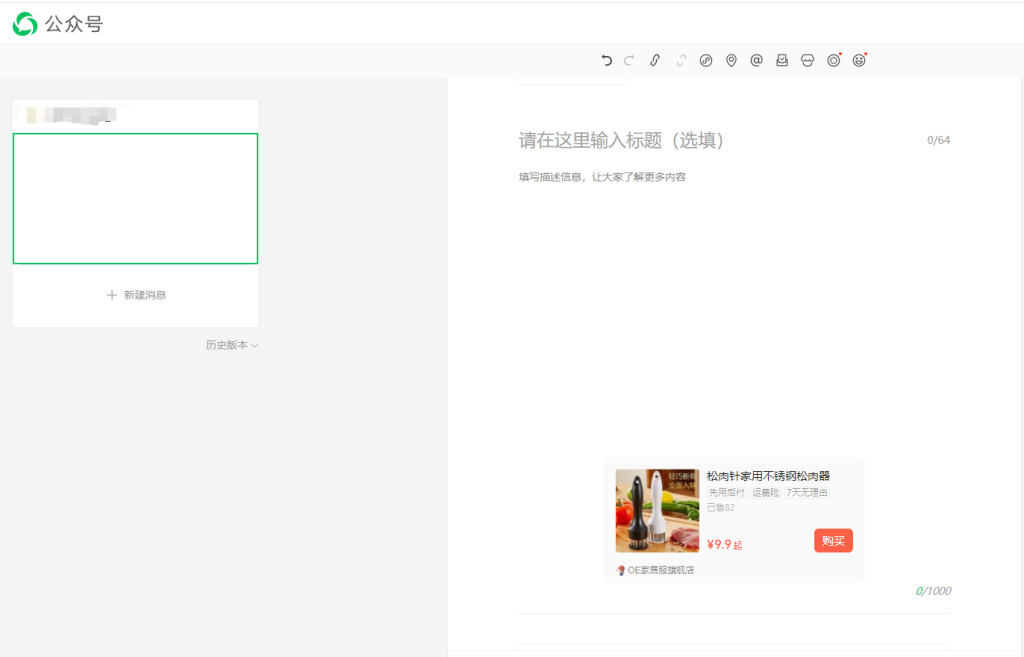The width and height of the screenshot is (1024, 657).
Task: Click the 运费险 tag
Action: pos(765,492)
